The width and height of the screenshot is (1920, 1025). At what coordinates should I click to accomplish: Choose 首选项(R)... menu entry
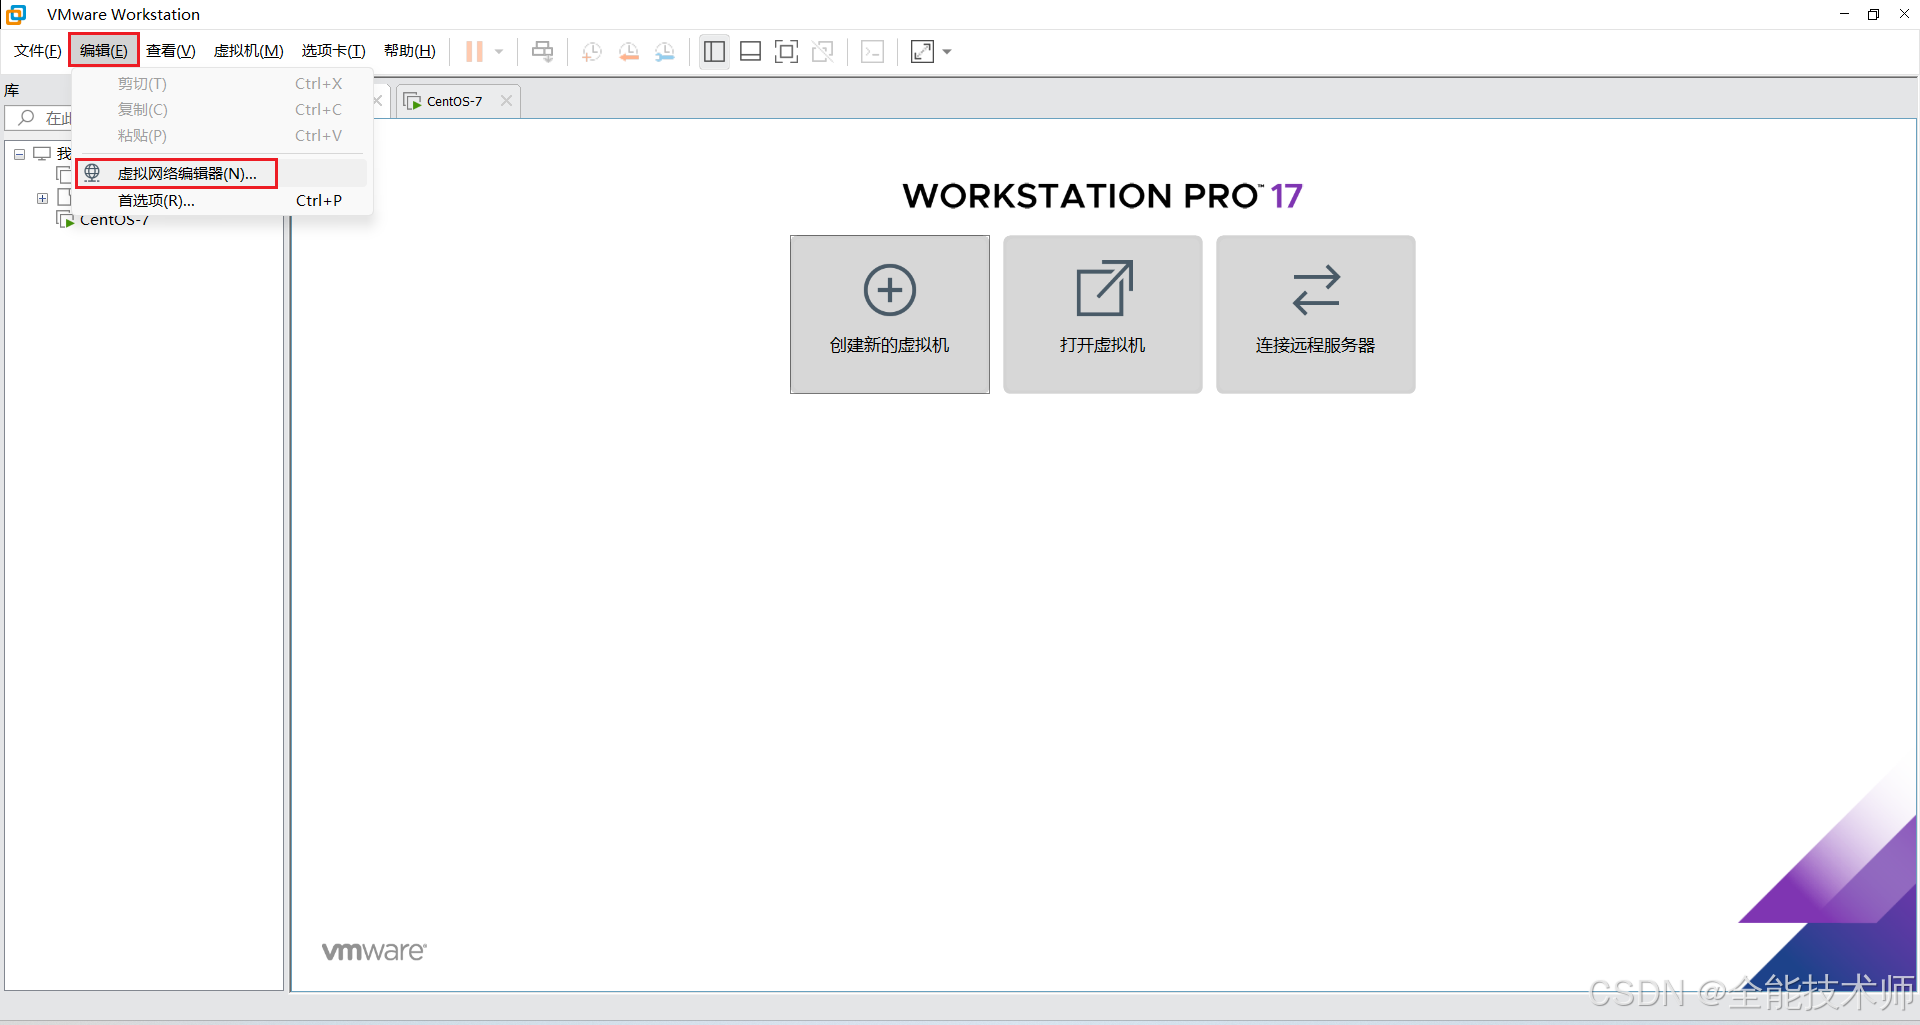[x=222, y=200]
